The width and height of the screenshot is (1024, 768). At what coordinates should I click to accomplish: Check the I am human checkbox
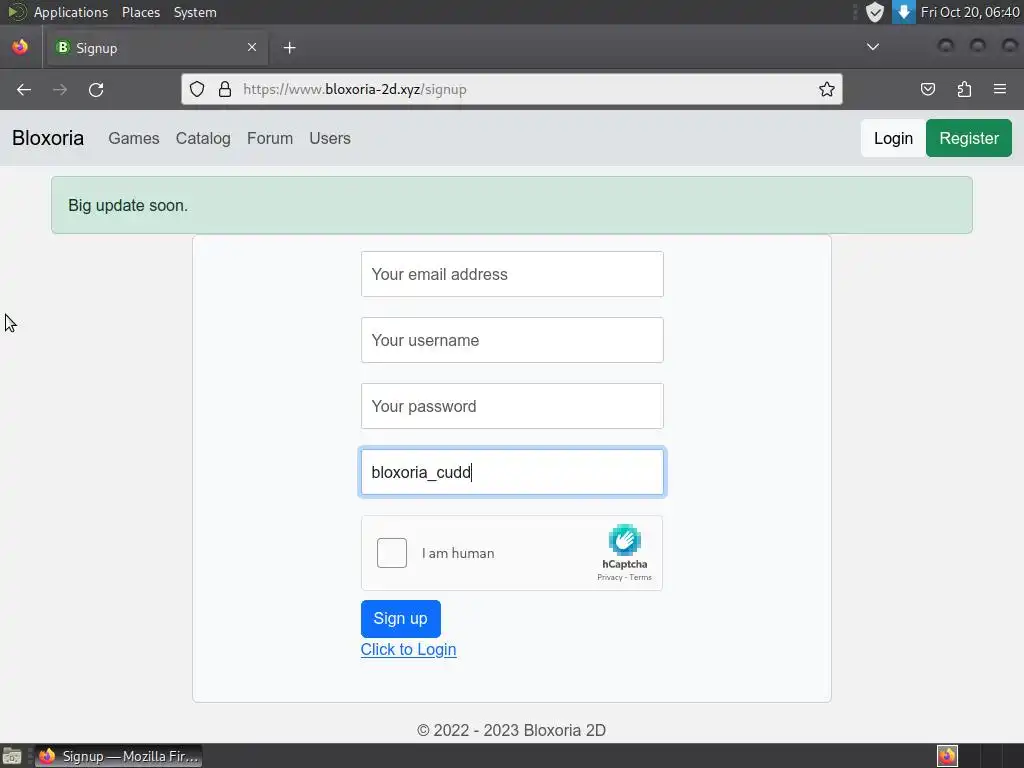392,553
